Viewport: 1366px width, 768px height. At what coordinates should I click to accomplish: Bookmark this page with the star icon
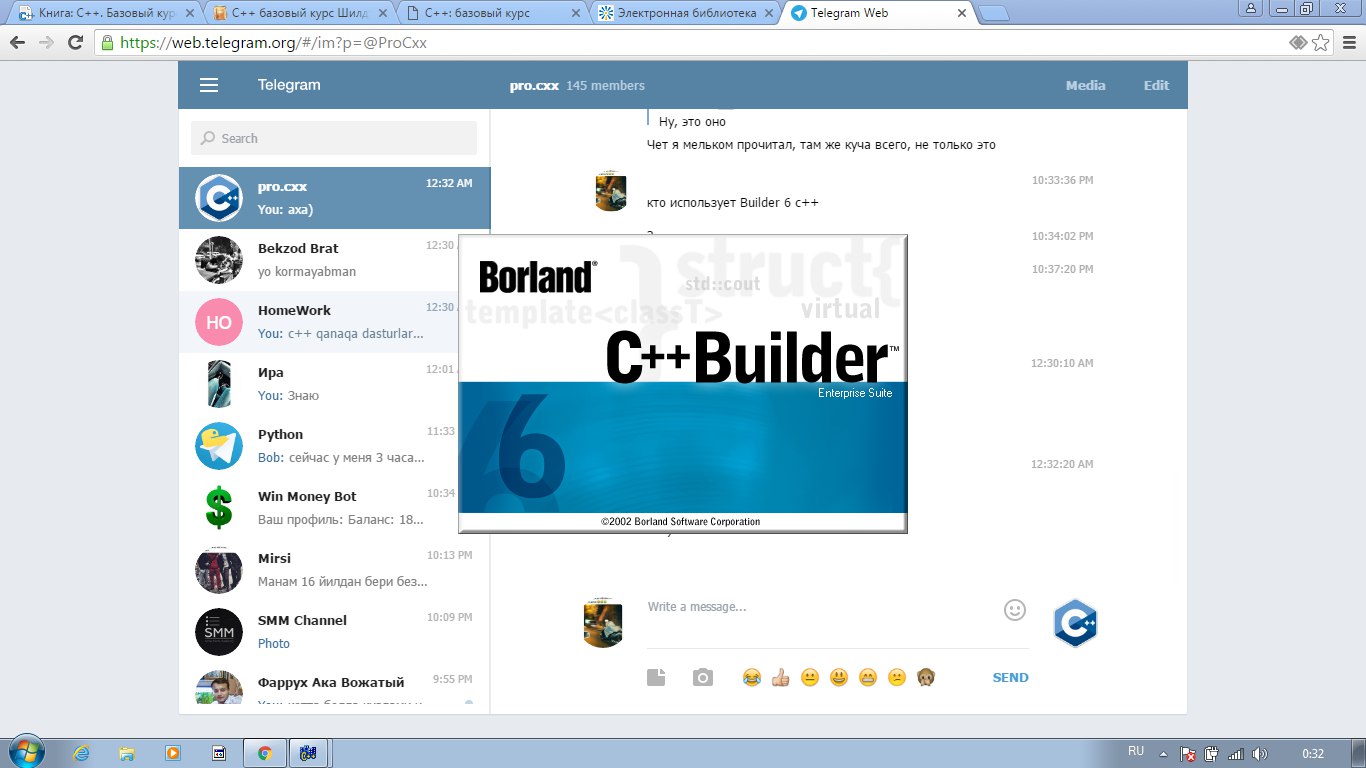[1321, 43]
